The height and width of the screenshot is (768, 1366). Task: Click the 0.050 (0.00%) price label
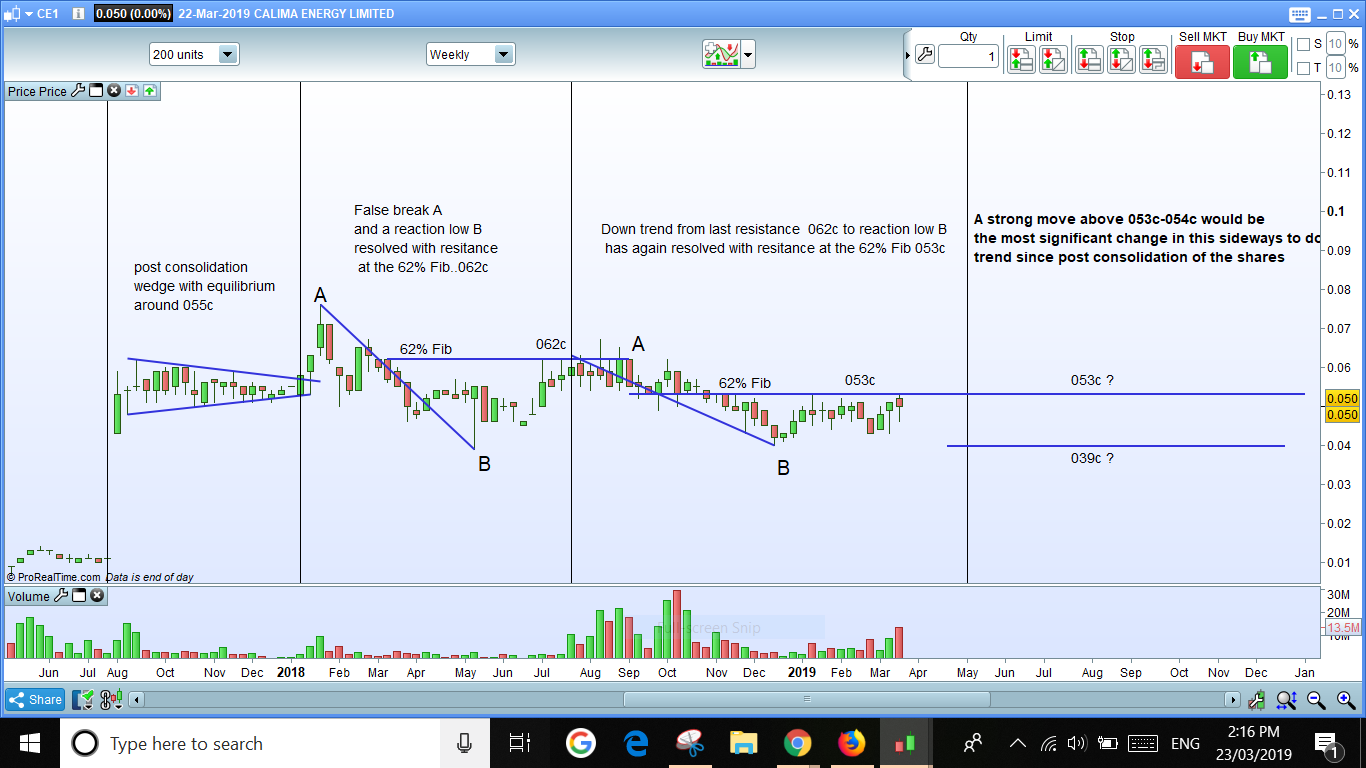coord(133,14)
